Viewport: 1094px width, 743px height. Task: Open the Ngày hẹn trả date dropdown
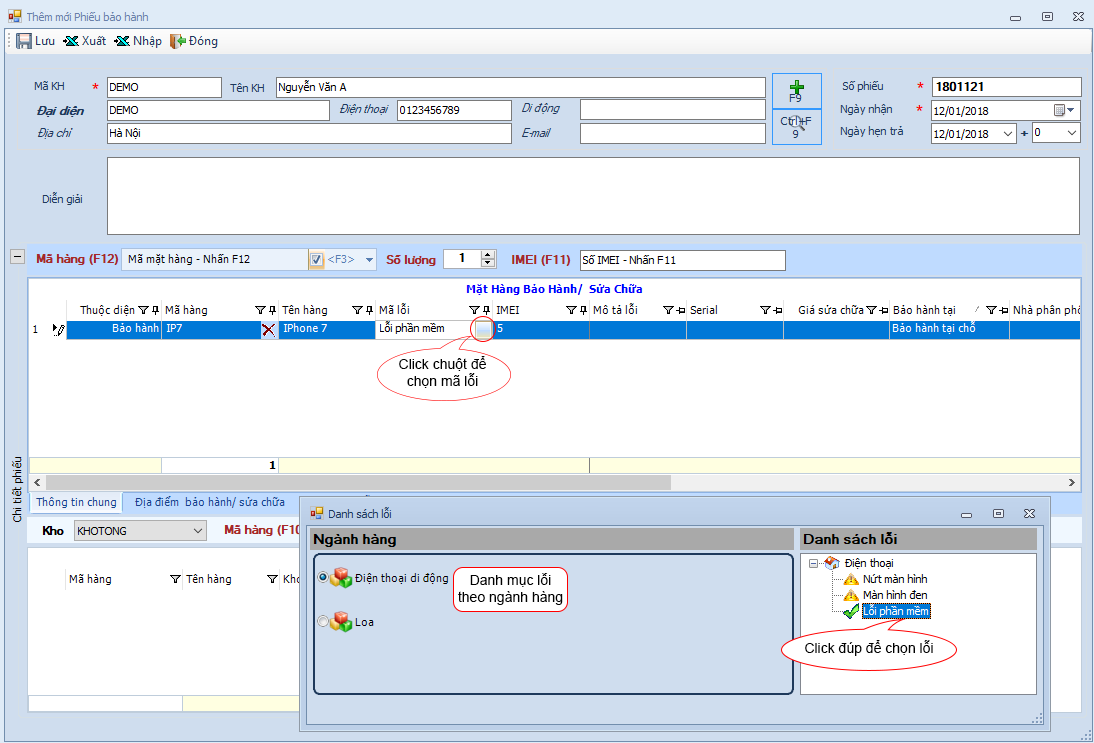click(x=1007, y=133)
